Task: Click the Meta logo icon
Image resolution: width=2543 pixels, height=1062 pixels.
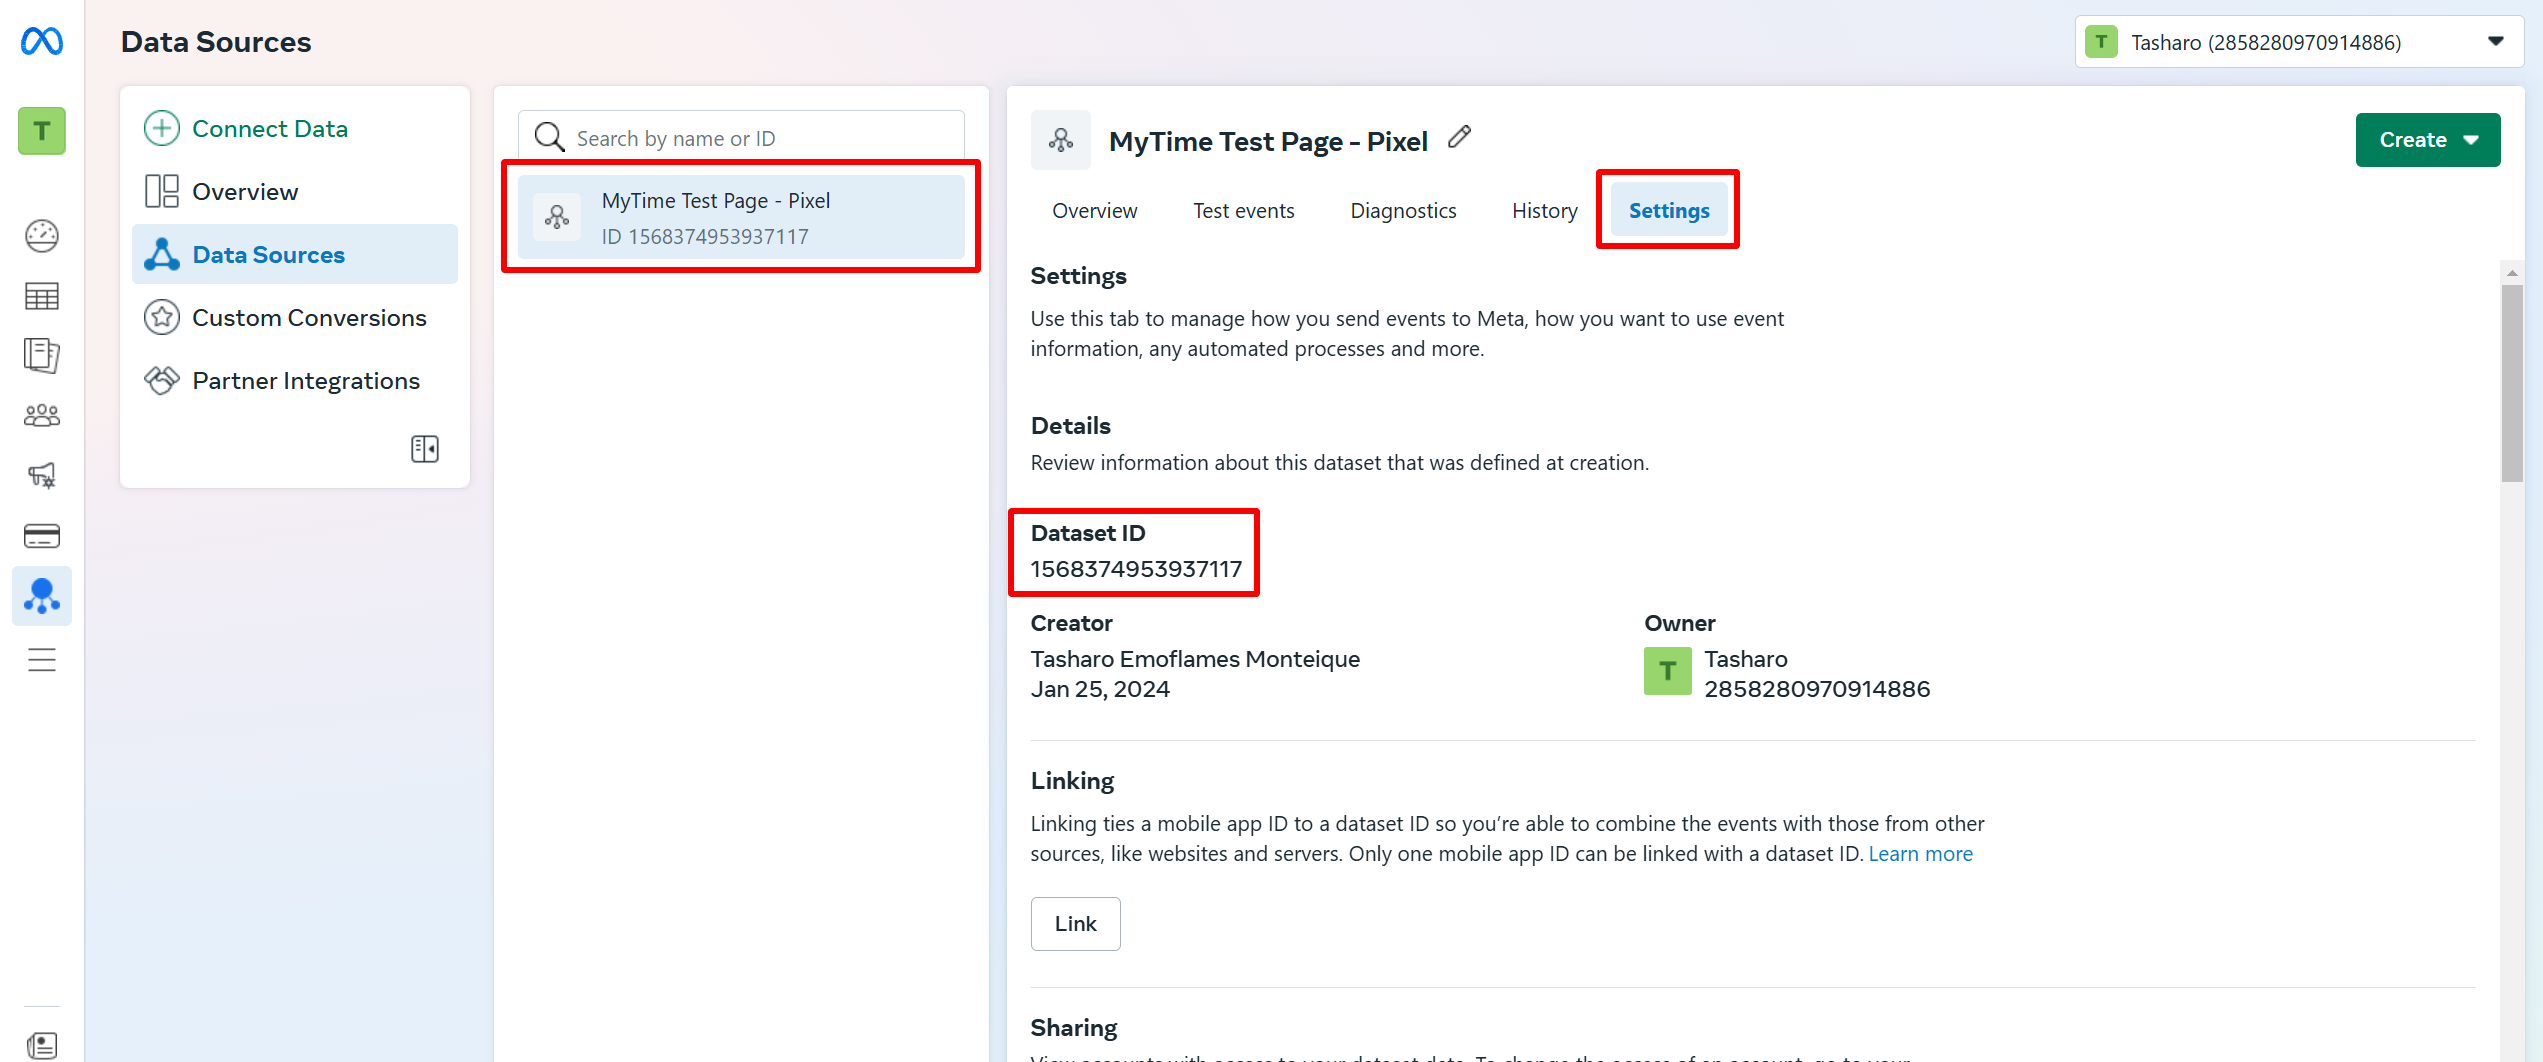Action: tap(42, 41)
